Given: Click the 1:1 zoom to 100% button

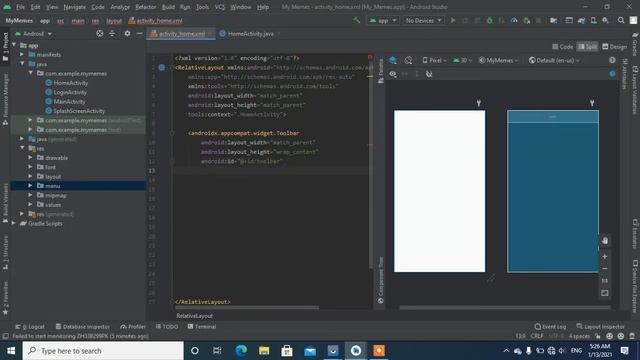Looking at the screenshot, I should [605, 281].
